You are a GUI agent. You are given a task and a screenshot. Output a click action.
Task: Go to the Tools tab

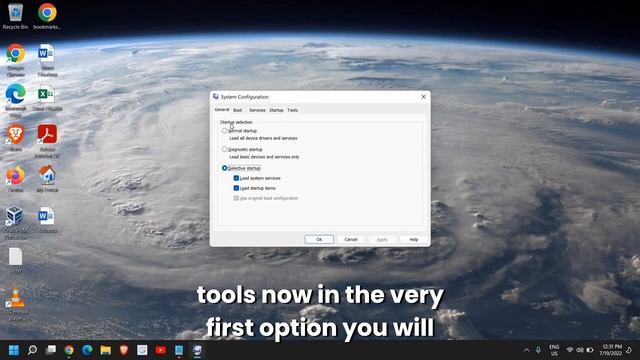point(293,110)
